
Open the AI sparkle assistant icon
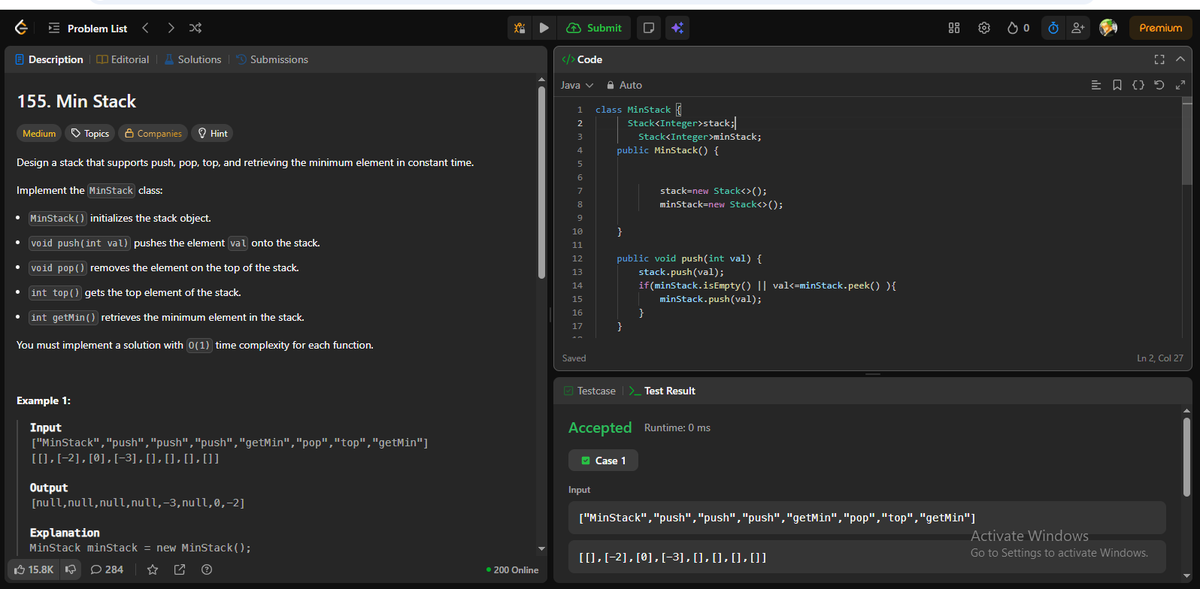[x=677, y=28]
